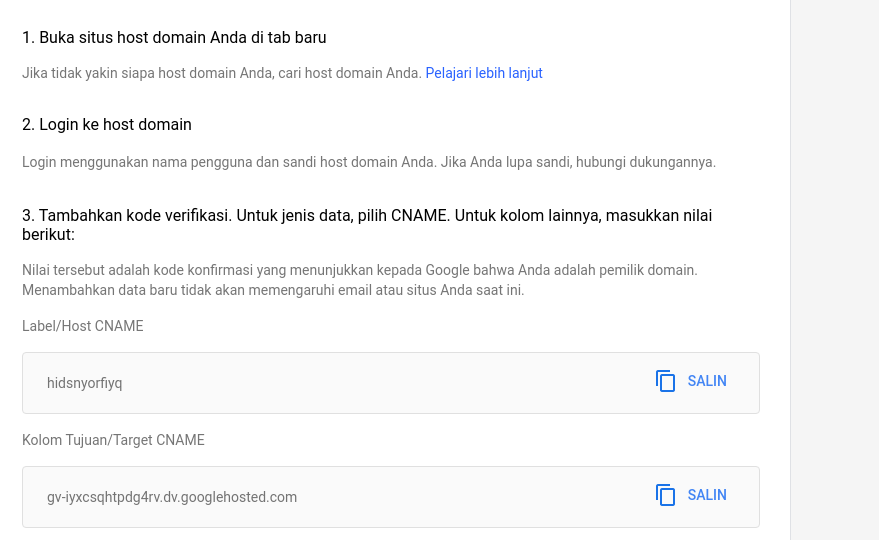Click the gv-iyxcsqhtpdg4rv.dv.googlehosted.com target value
This screenshot has height=540, width=879.
(x=172, y=497)
